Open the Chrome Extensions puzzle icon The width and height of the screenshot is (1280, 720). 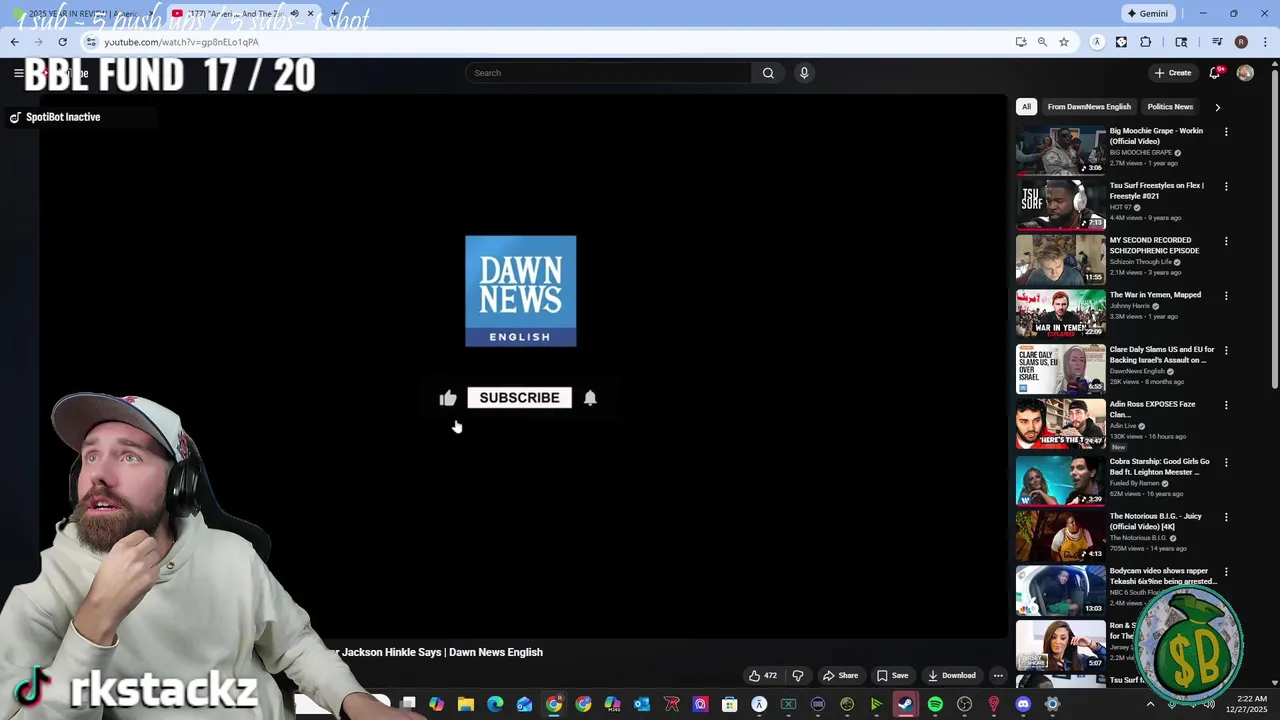click(x=1146, y=42)
